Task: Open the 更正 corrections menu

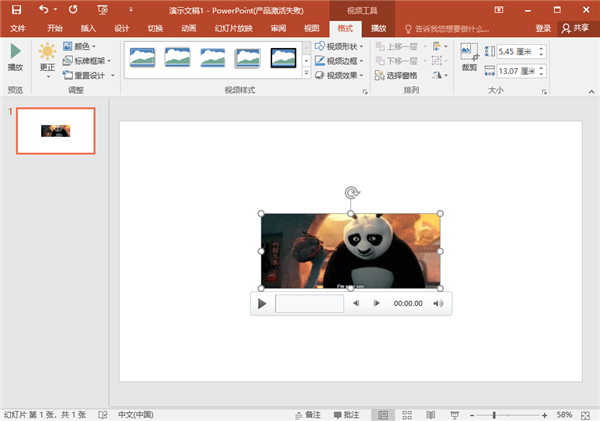Action: tap(47, 60)
